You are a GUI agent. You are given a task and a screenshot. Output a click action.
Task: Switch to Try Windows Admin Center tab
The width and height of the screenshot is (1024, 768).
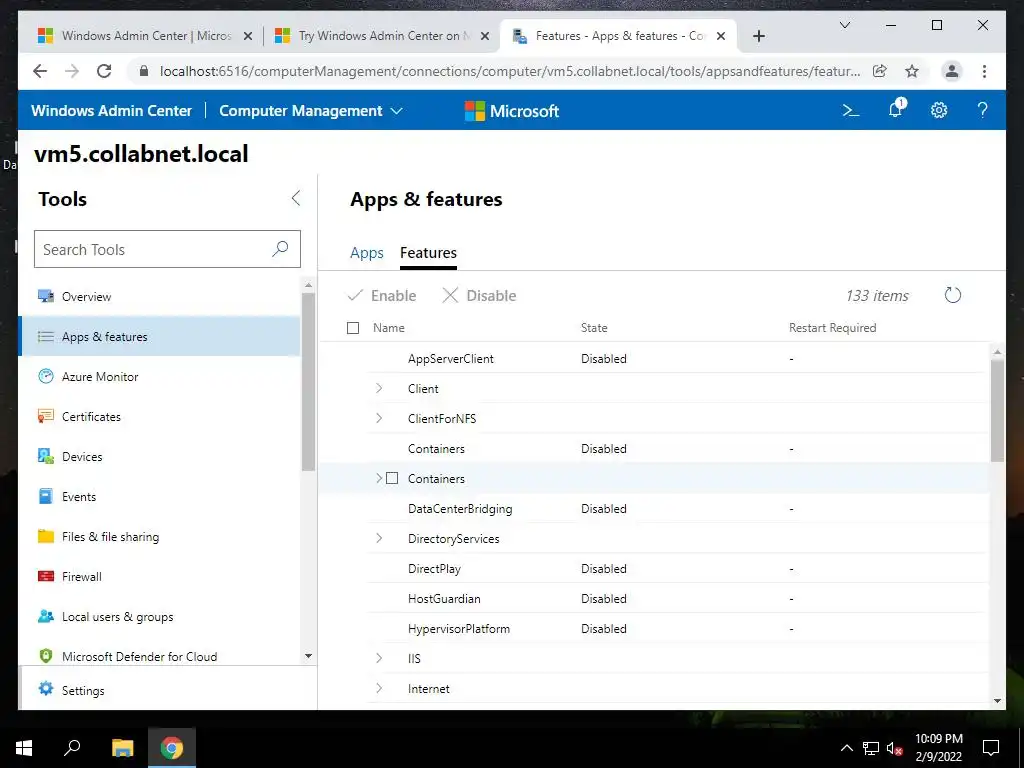click(x=383, y=36)
